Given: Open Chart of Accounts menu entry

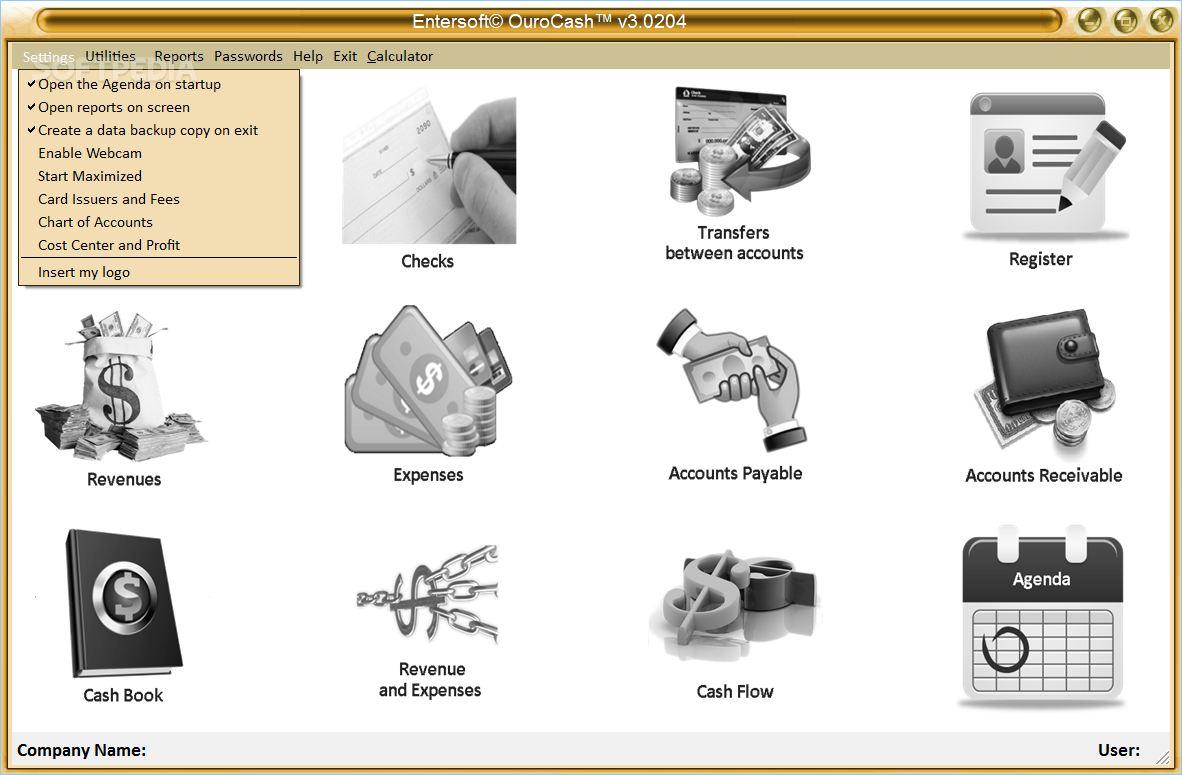Looking at the screenshot, I should tap(159, 222).
